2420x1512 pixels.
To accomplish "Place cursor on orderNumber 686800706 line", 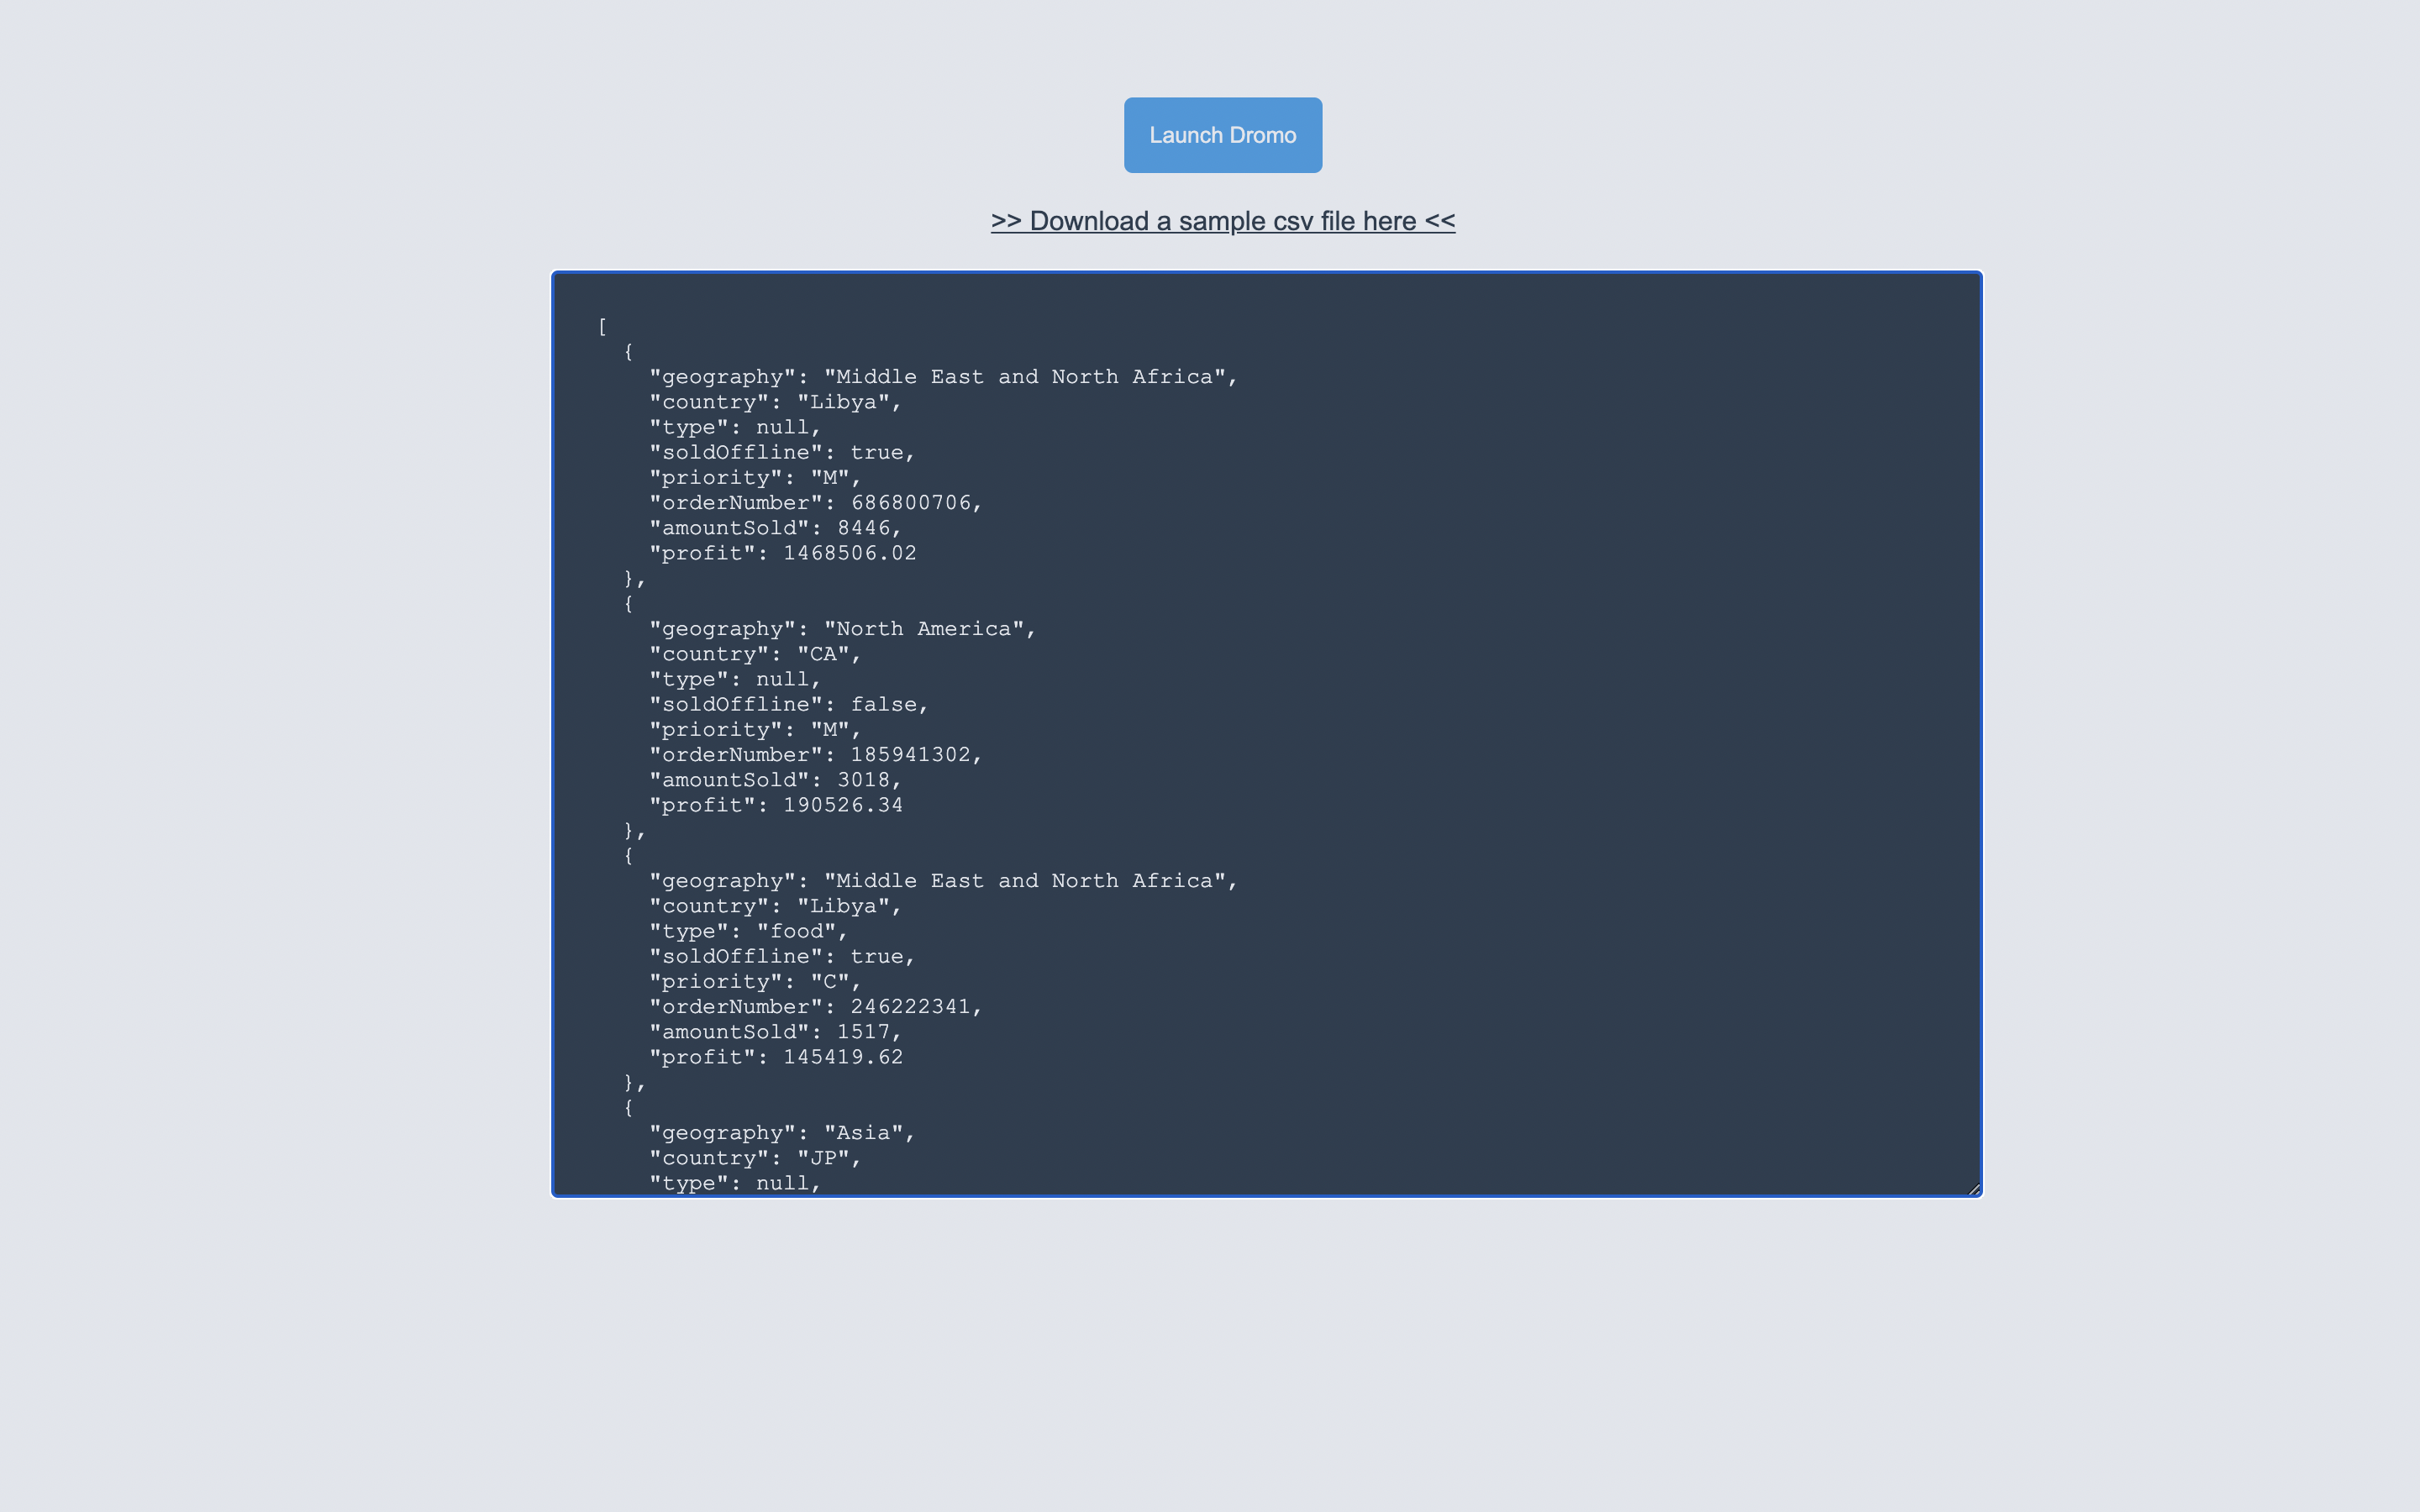I will coord(815,503).
